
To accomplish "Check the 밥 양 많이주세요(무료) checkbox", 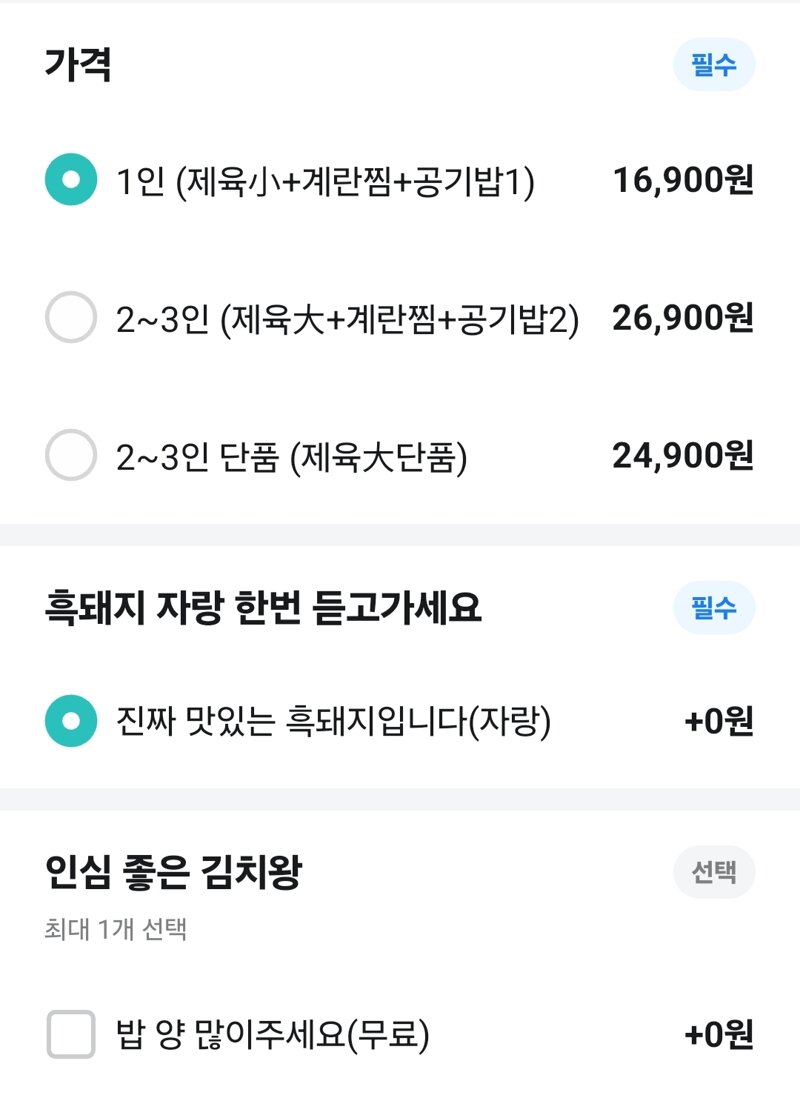I will pos(71,1034).
